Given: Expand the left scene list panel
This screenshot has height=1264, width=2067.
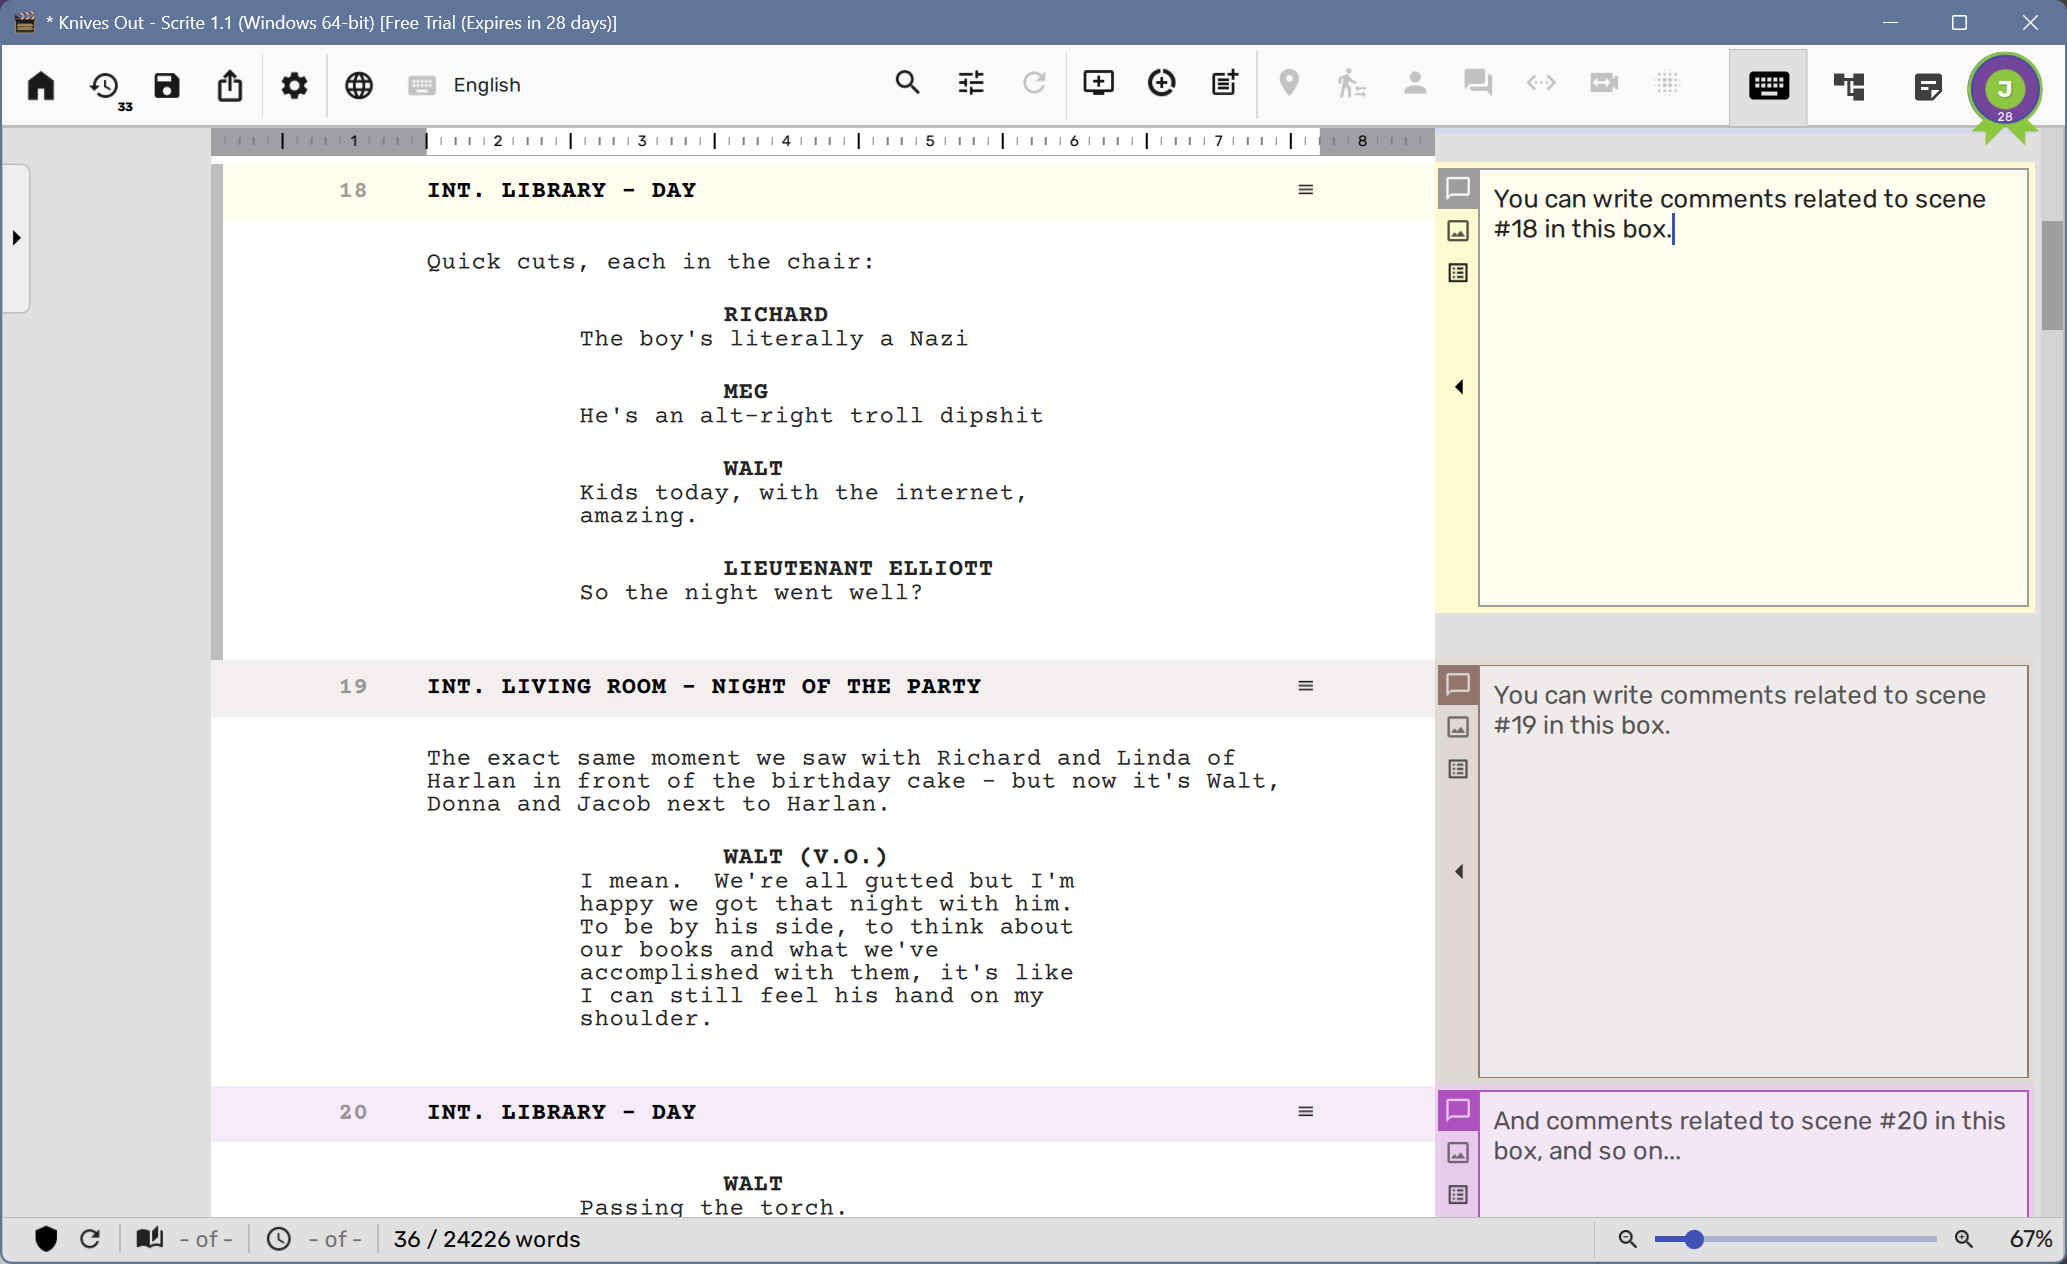Looking at the screenshot, I should 16,238.
